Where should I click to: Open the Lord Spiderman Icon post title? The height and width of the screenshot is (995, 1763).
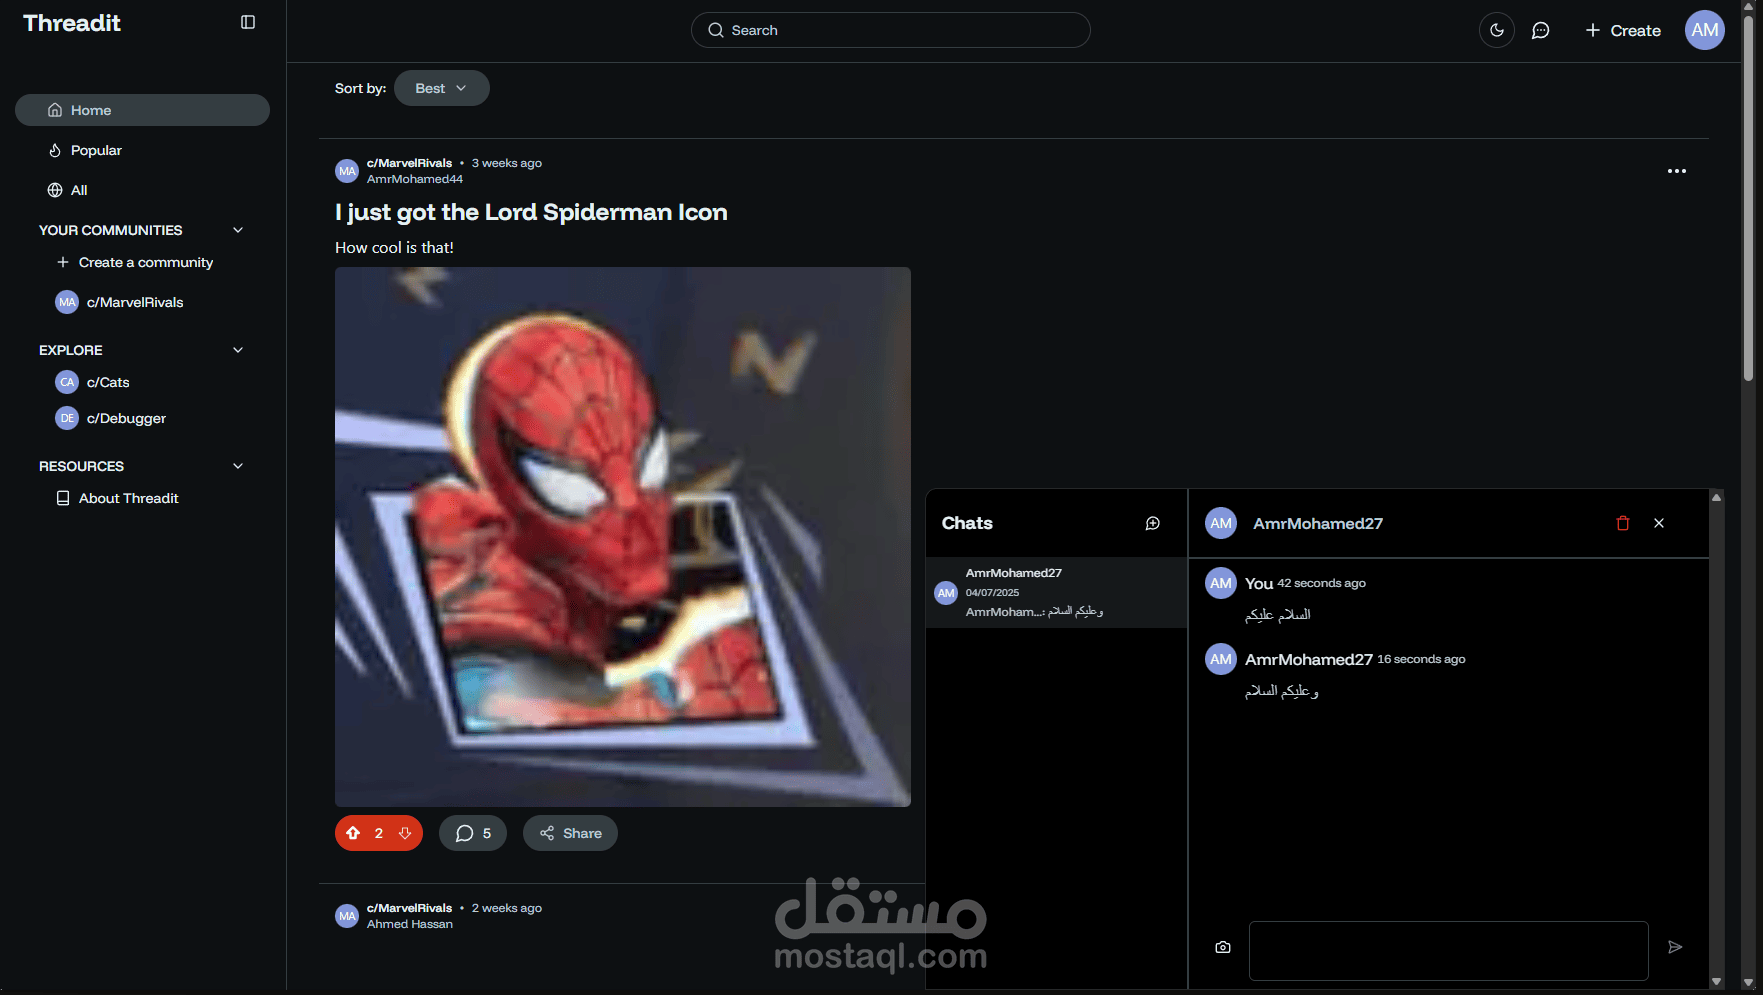tap(531, 212)
